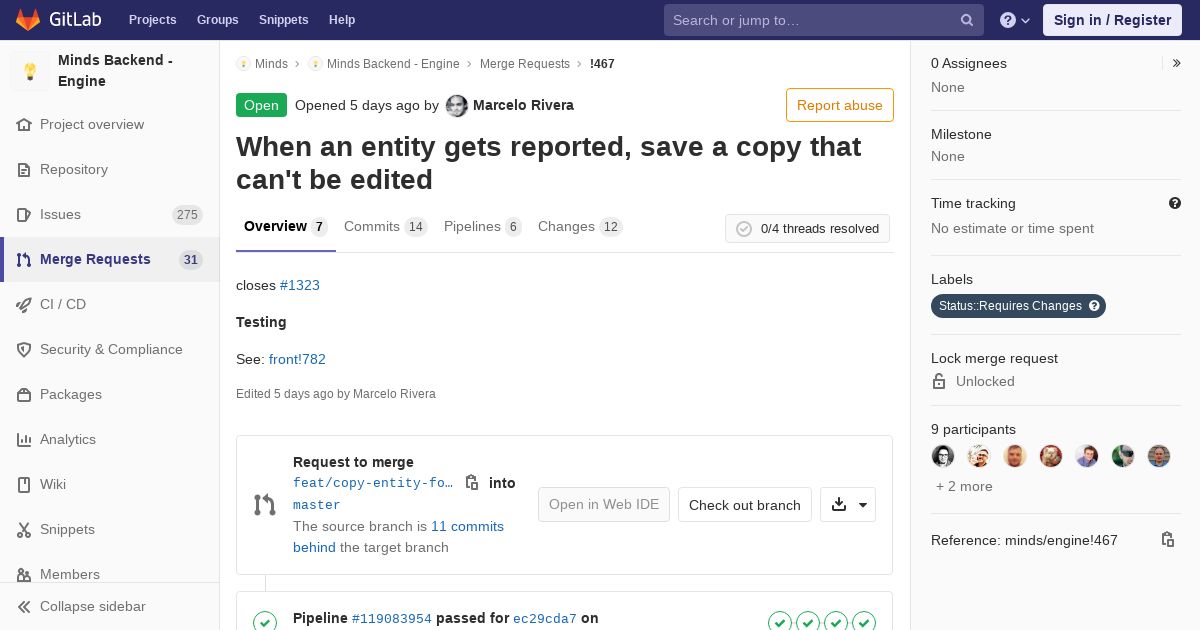Open 11 commits behind link
Screen dimensions: 1200x630
pyautogui.click(x=398, y=537)
